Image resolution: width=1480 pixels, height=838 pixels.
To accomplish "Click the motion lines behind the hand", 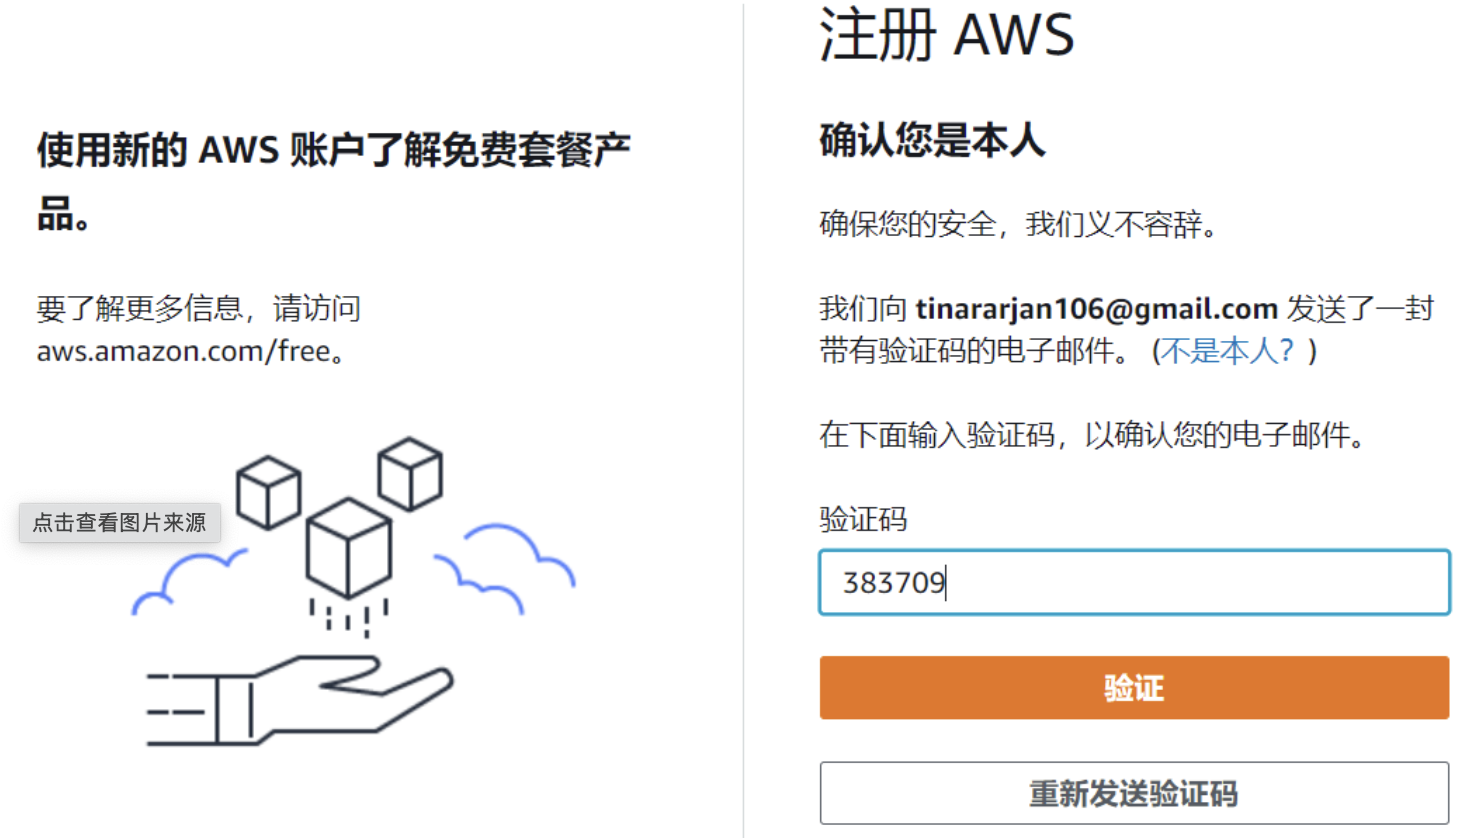I will 176,697.
